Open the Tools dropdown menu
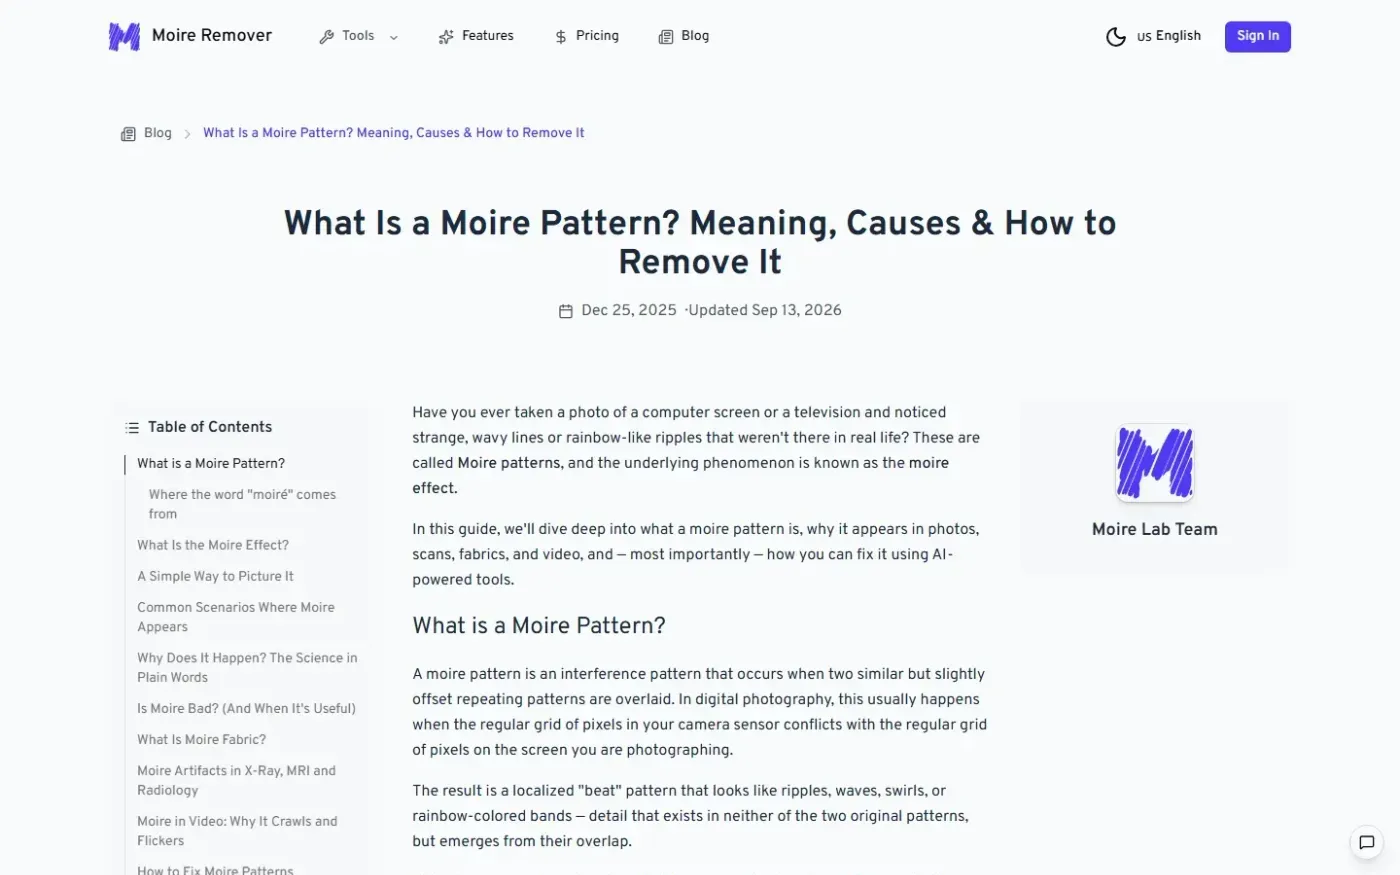Viewport: 1400px width, 875px height. [x=358, y=36]
